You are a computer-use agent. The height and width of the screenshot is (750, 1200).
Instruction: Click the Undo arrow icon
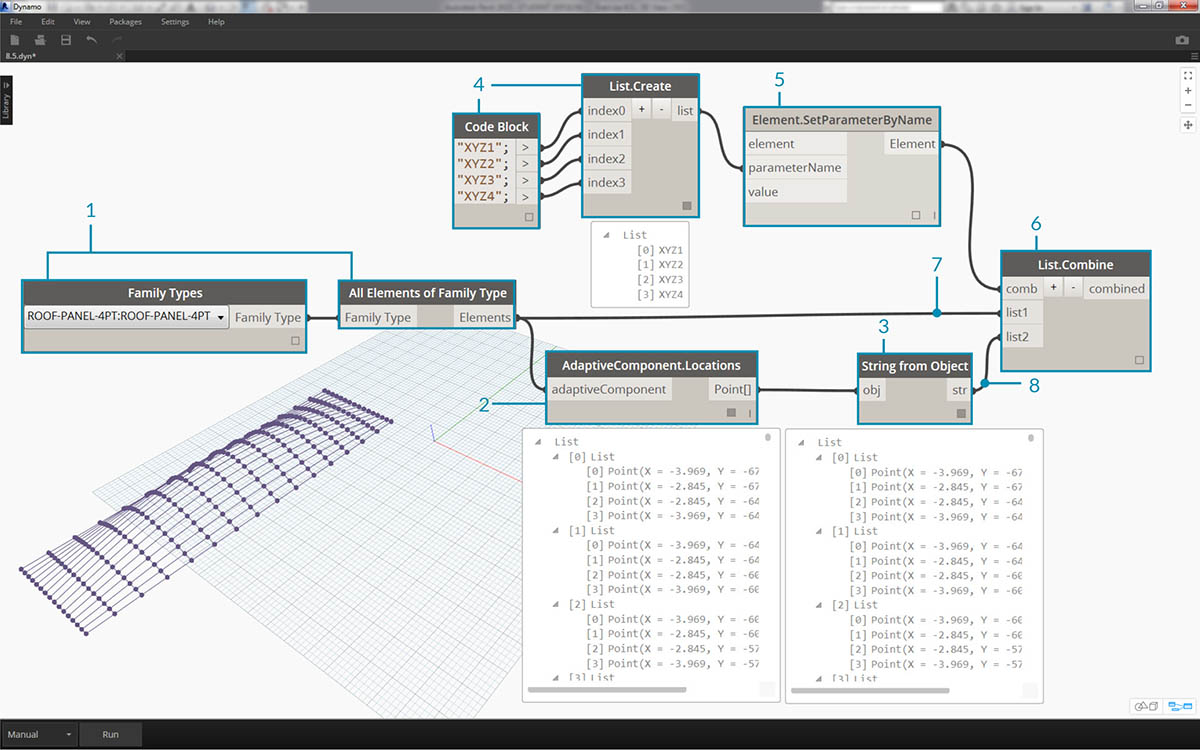click(92, 40)
